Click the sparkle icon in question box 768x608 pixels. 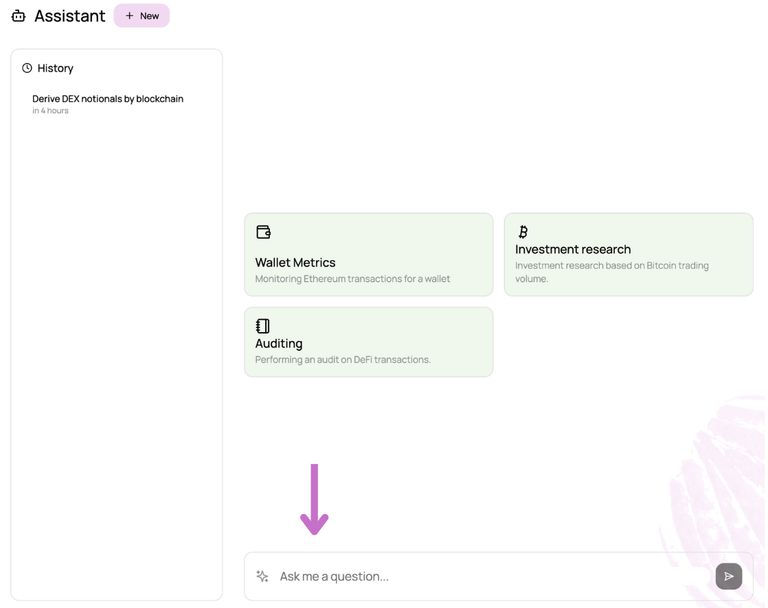coord(262,576)
